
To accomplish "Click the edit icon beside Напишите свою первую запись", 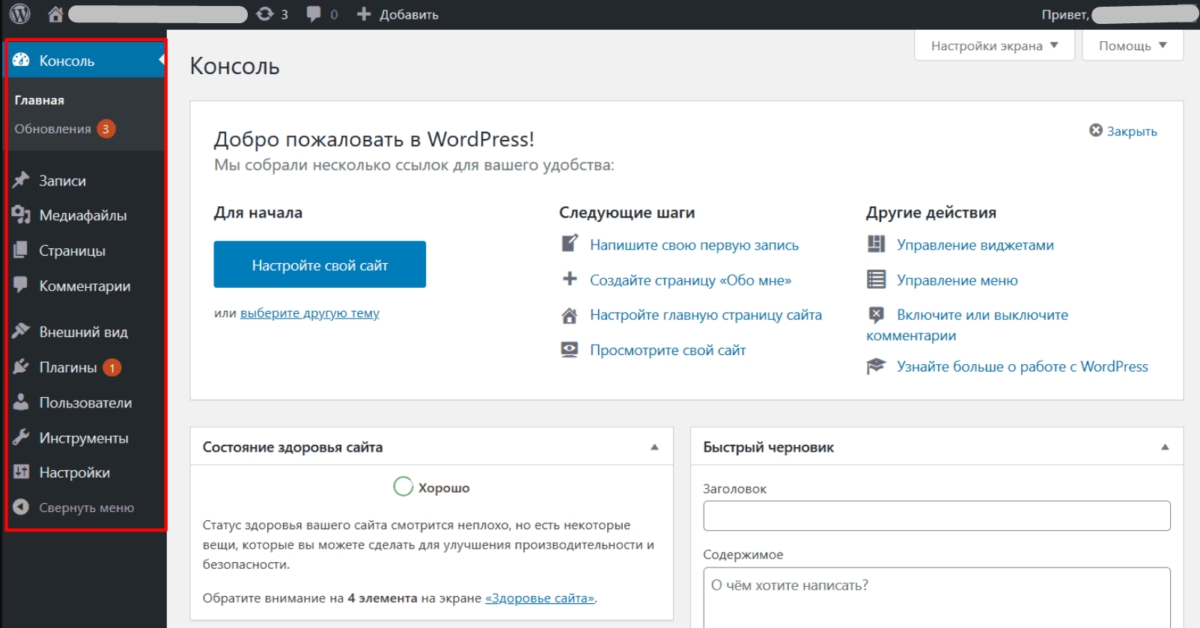I will pos(569,244).
